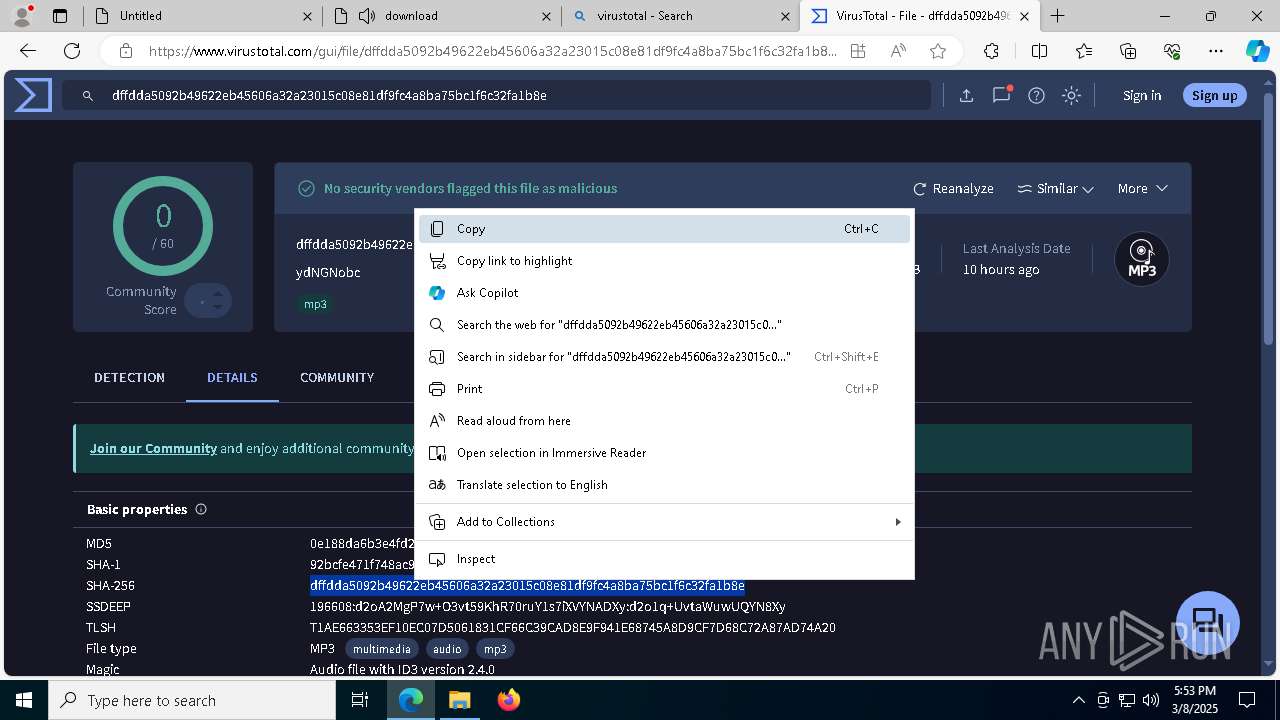Image resolution: width=1280 pixels, height=720 pixels.
Task: Open the chat widget bubble
Action: tap(1208, 622)
